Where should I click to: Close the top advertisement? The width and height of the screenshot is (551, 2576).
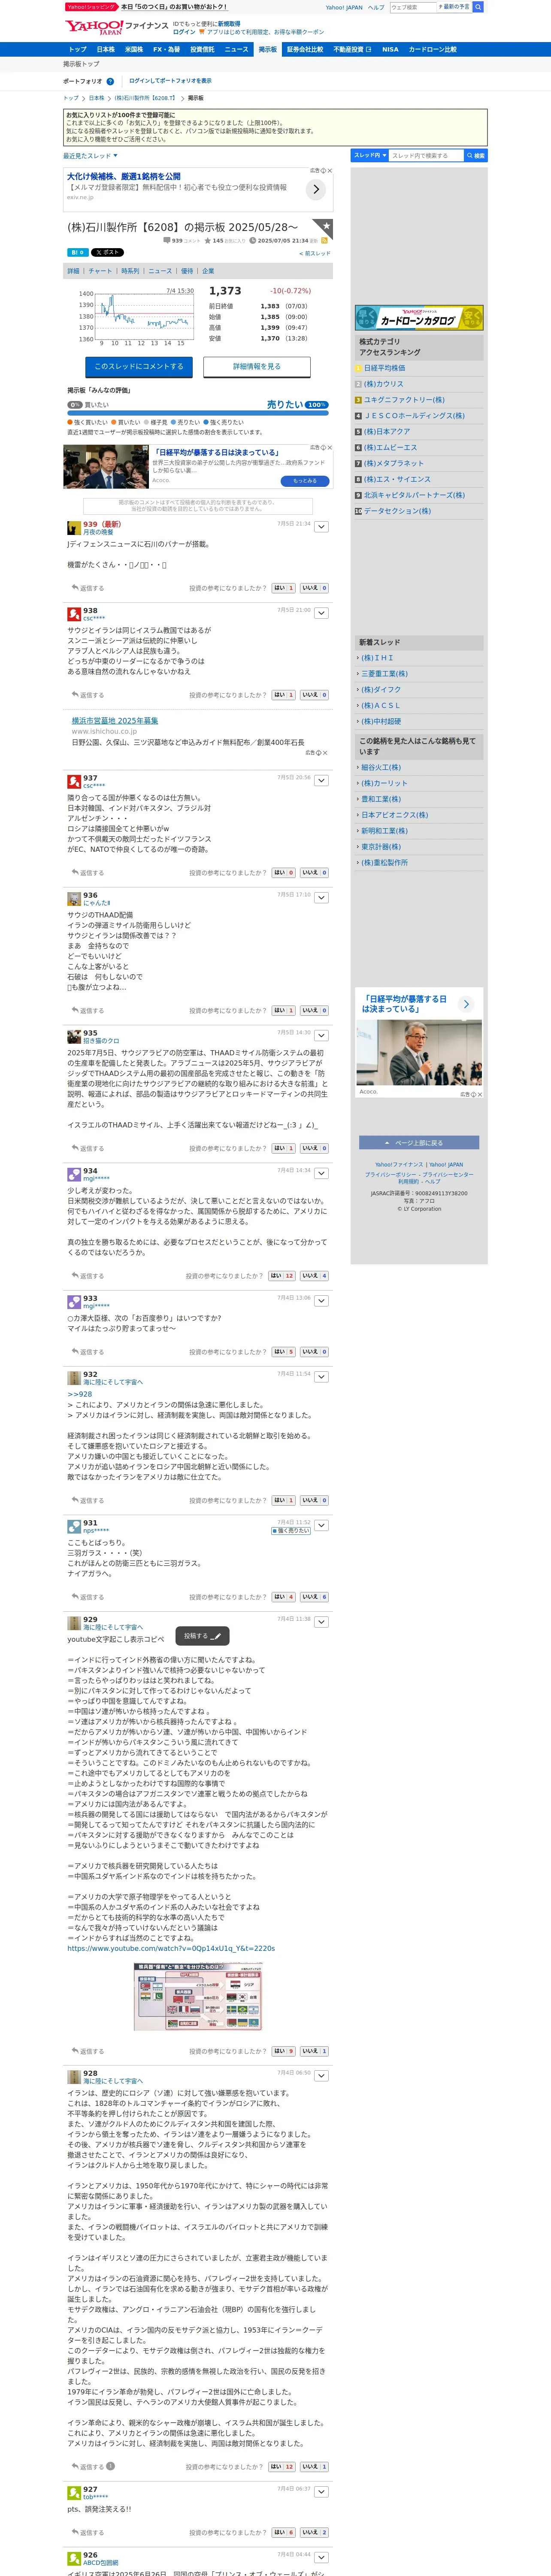tap(330, 171)
